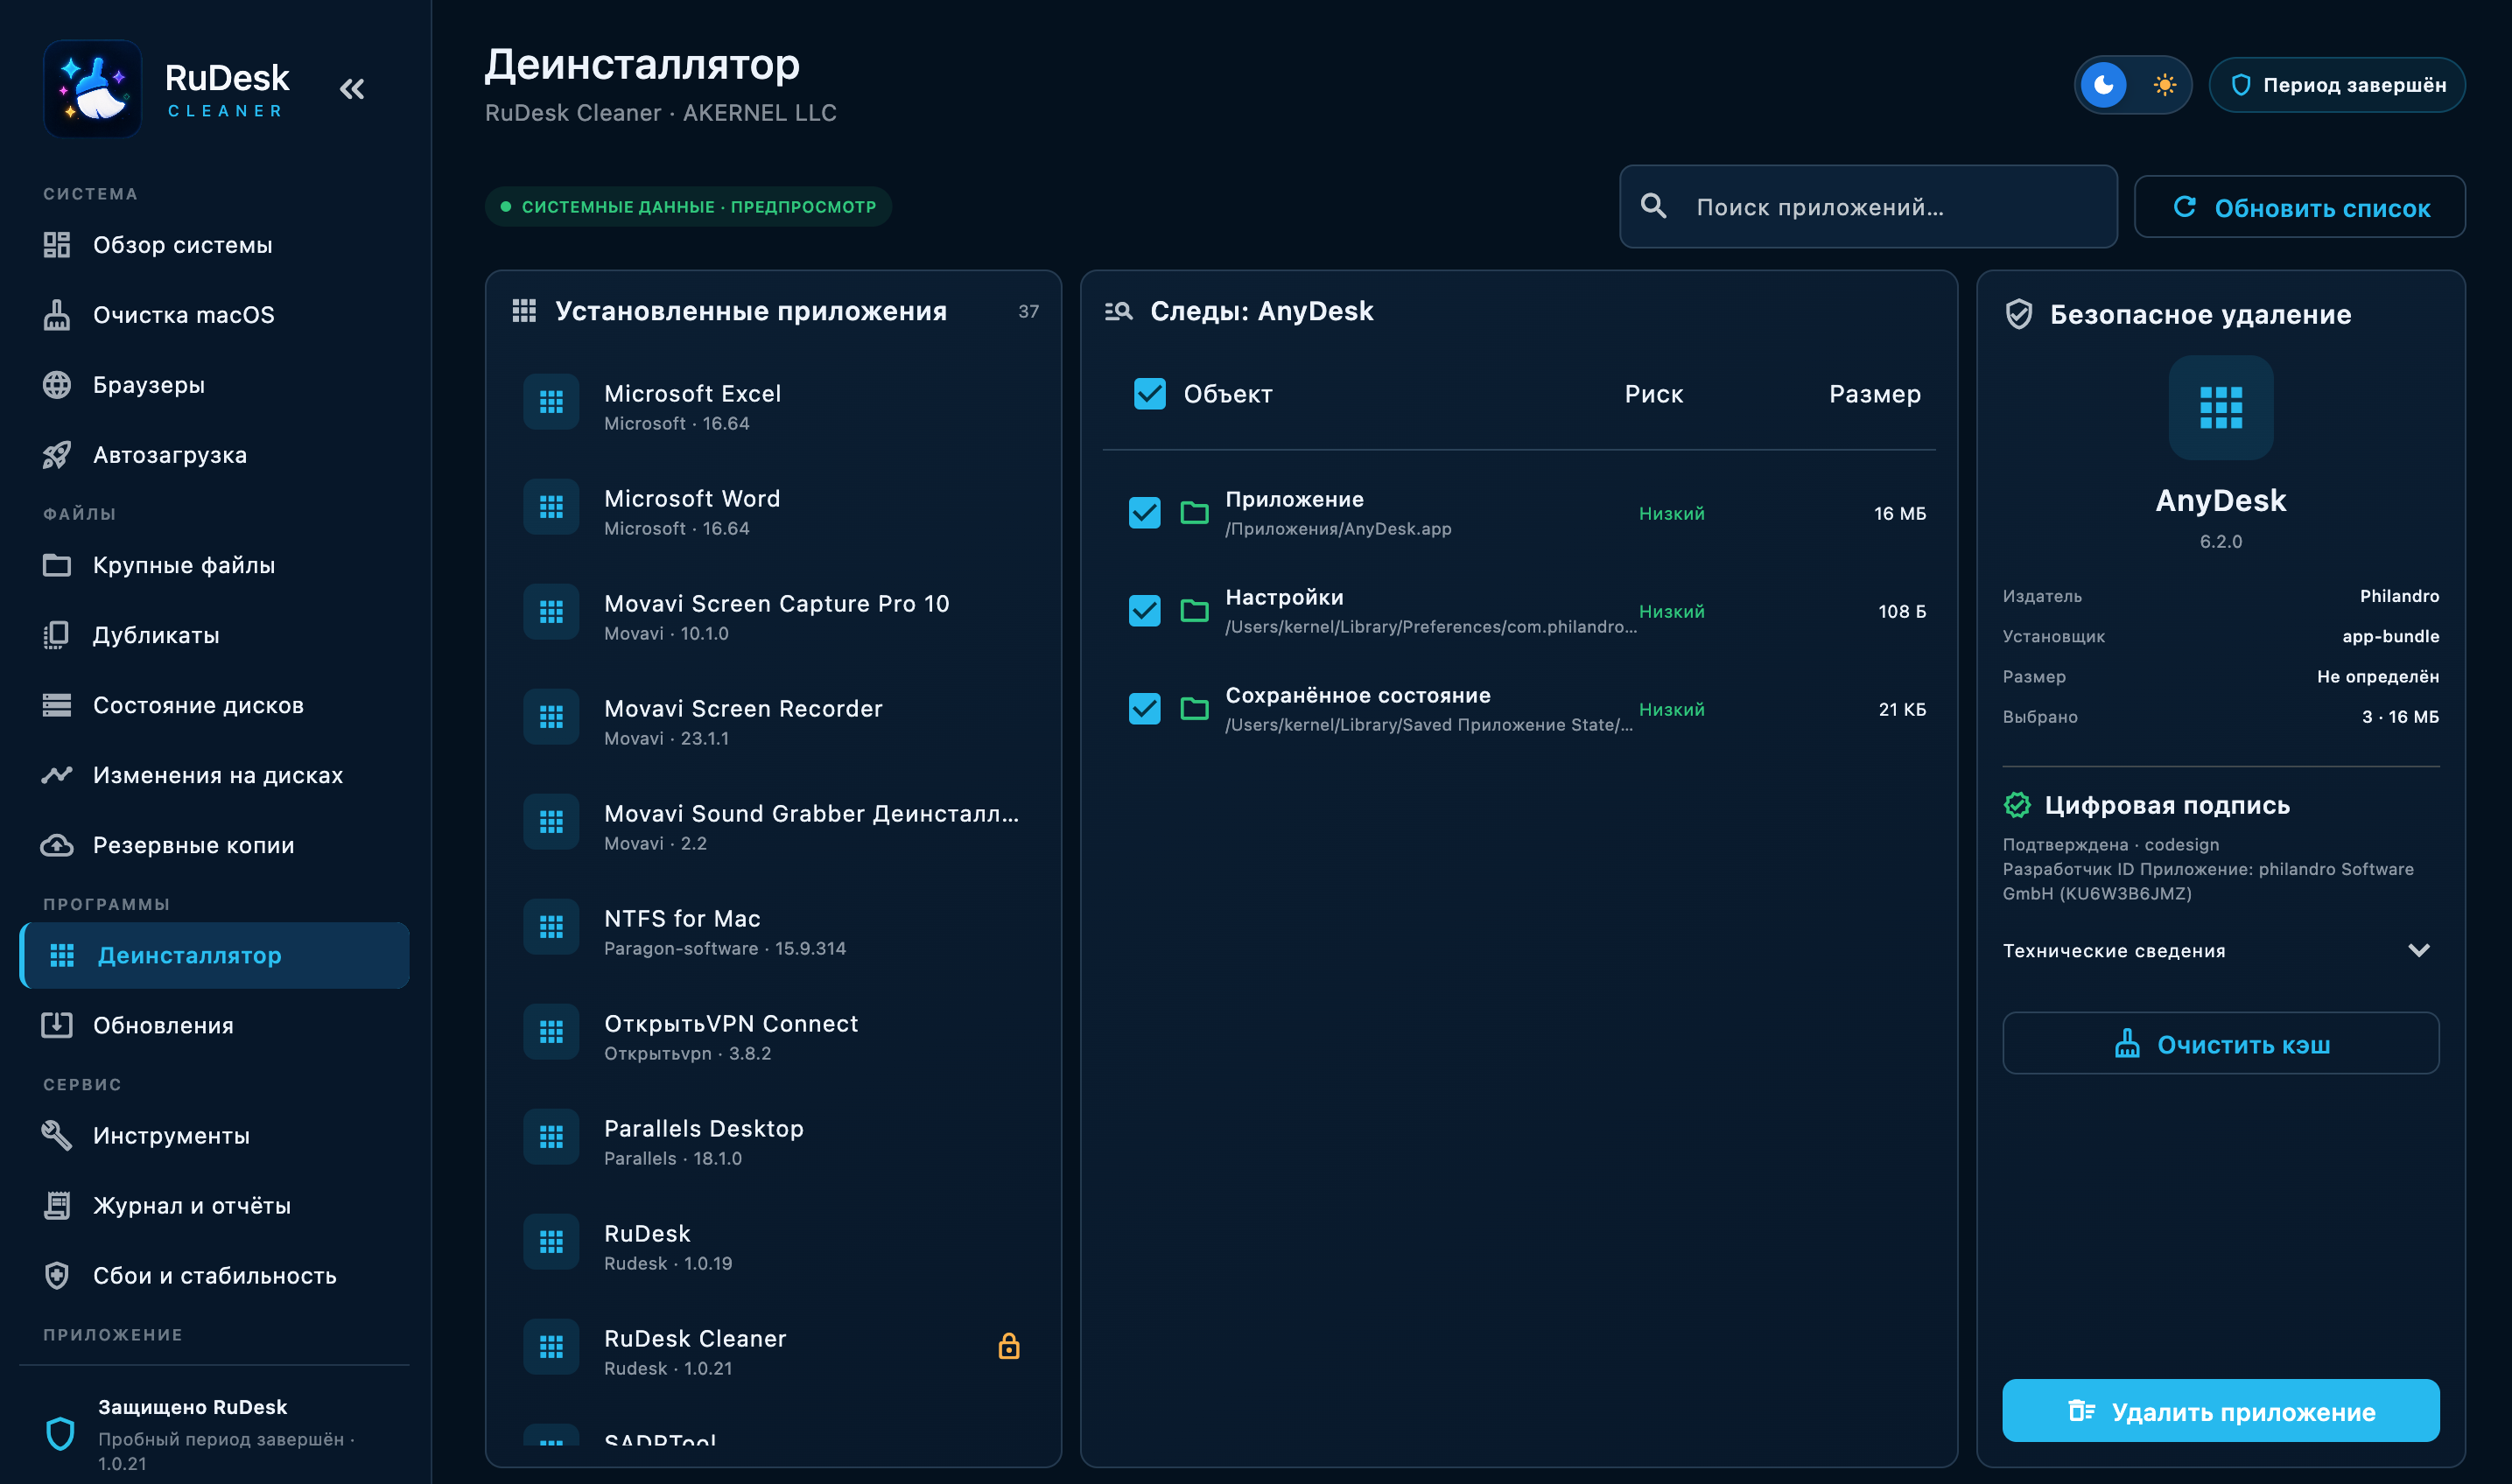Click folder icon of Настройки row
2512x1484 pixels.
coord(1194,611)
